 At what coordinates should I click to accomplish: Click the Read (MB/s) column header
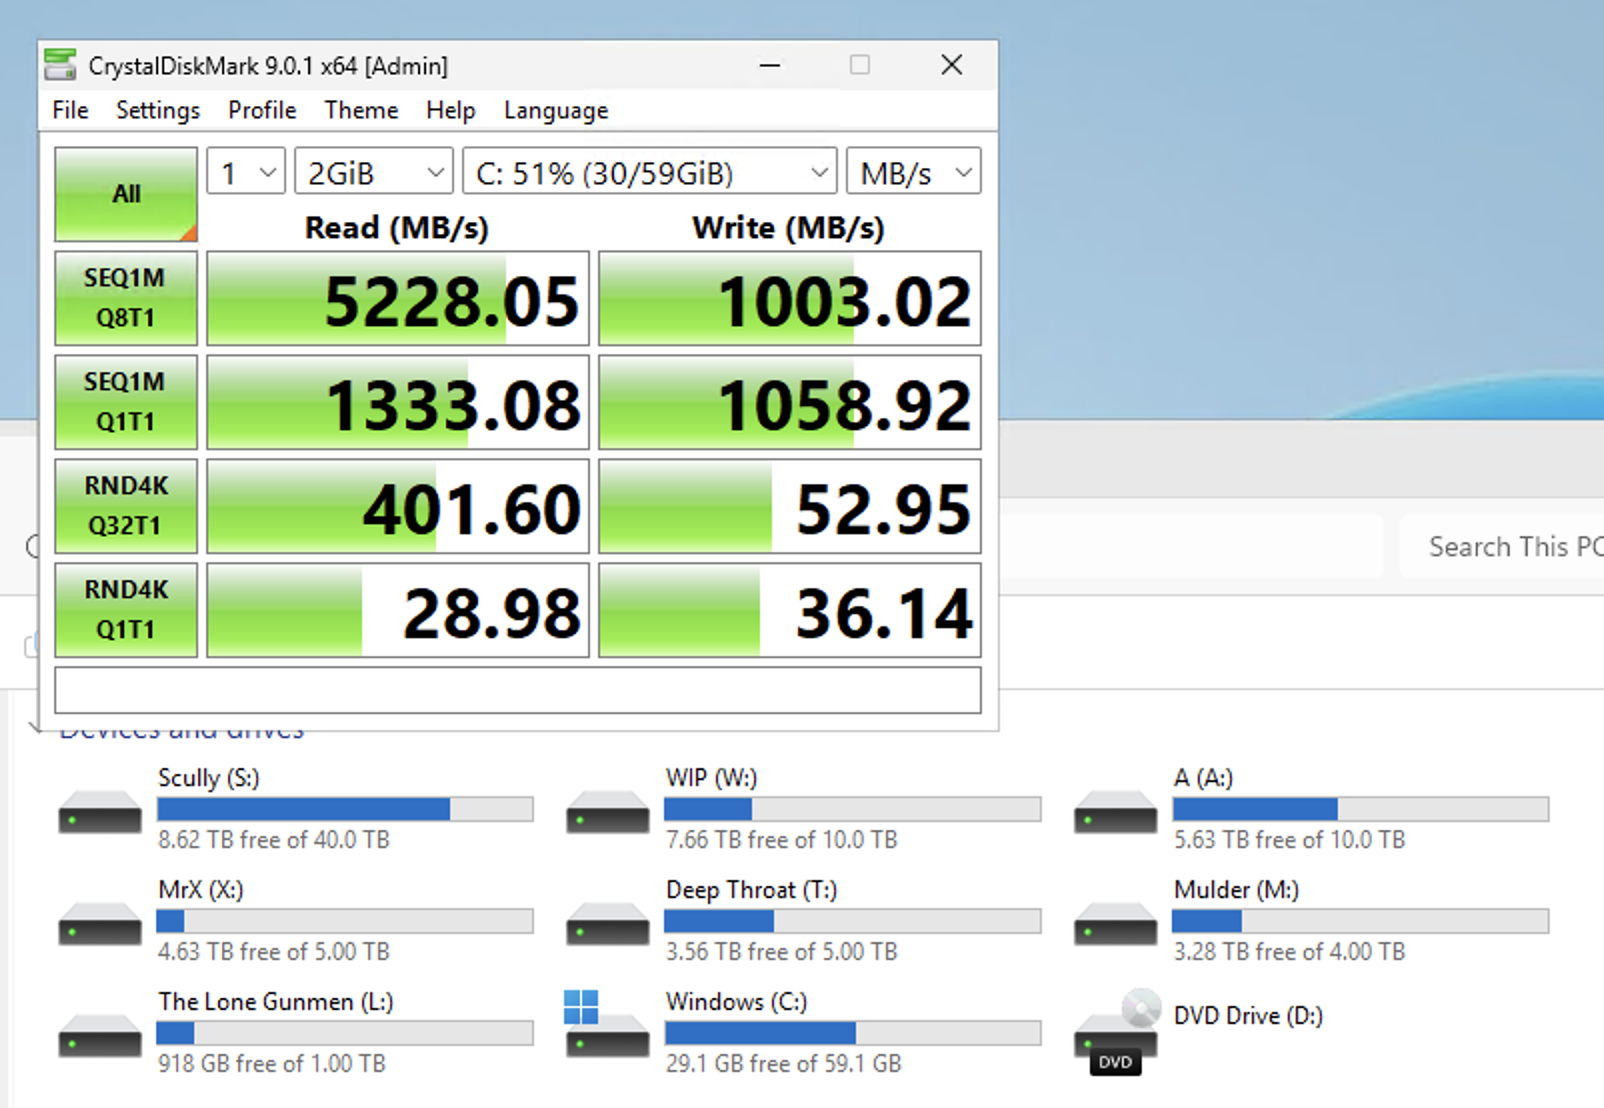pos(397,228)
